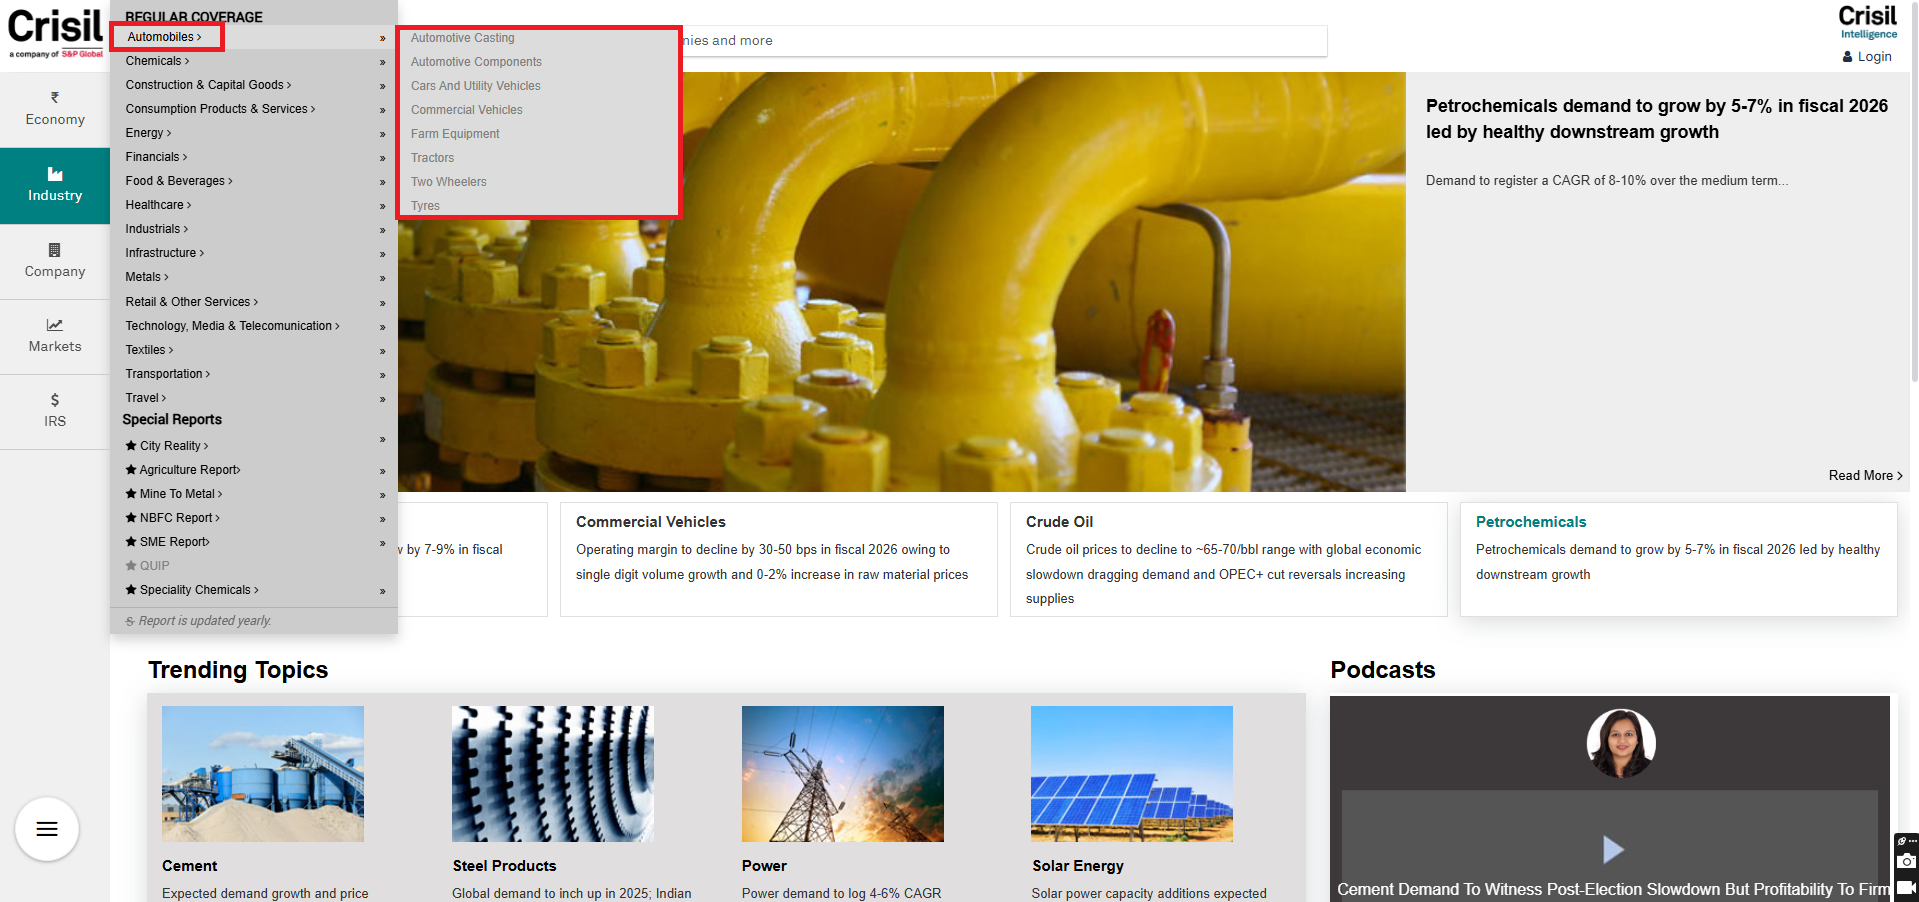
Task: Click the Crisil logo at top left
Action: [x=55, y=32]
